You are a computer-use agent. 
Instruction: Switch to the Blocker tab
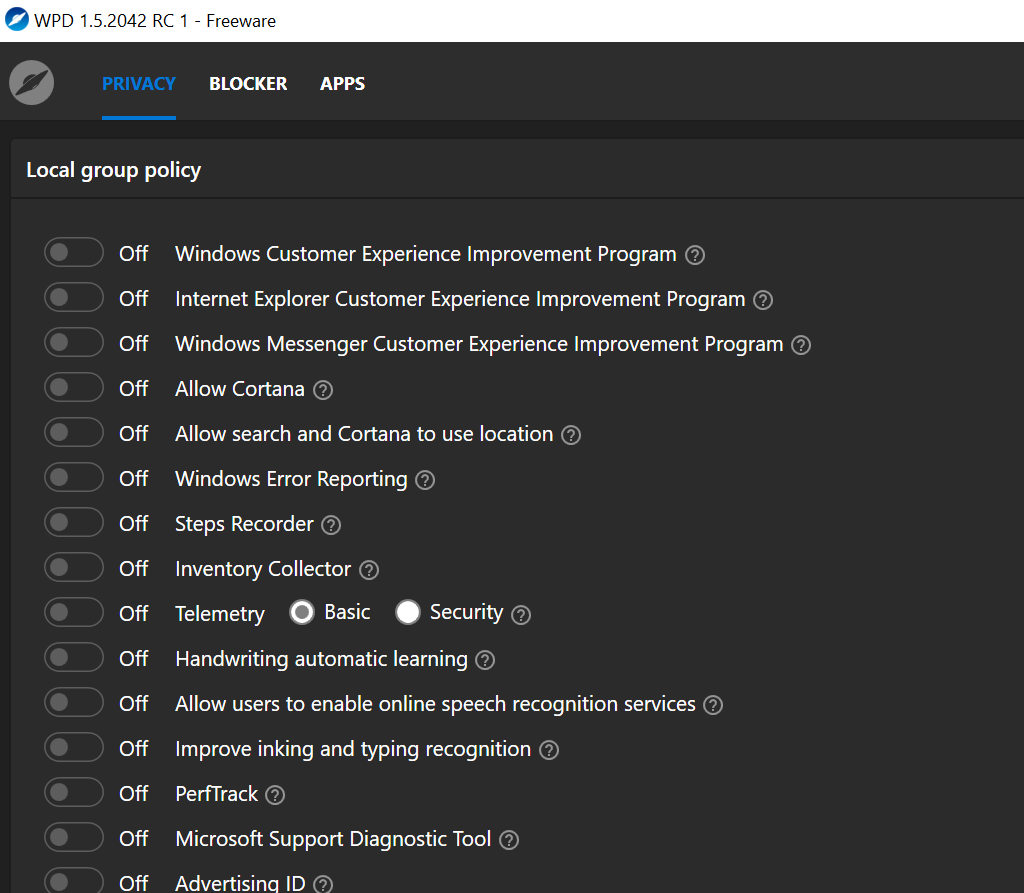pyautogui.click(x=248, y=84)
